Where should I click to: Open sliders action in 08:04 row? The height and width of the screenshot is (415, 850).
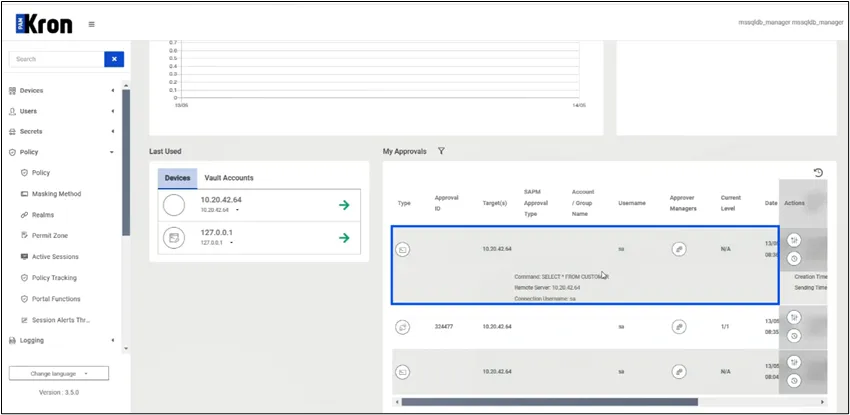point(794,362)
